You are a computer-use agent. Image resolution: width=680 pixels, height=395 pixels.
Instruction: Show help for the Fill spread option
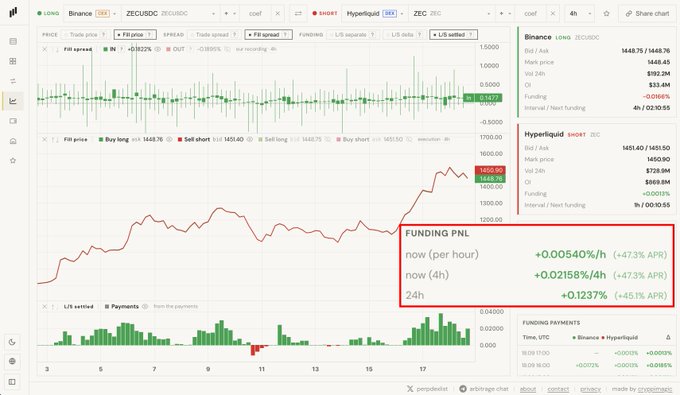tap(285, 35)
